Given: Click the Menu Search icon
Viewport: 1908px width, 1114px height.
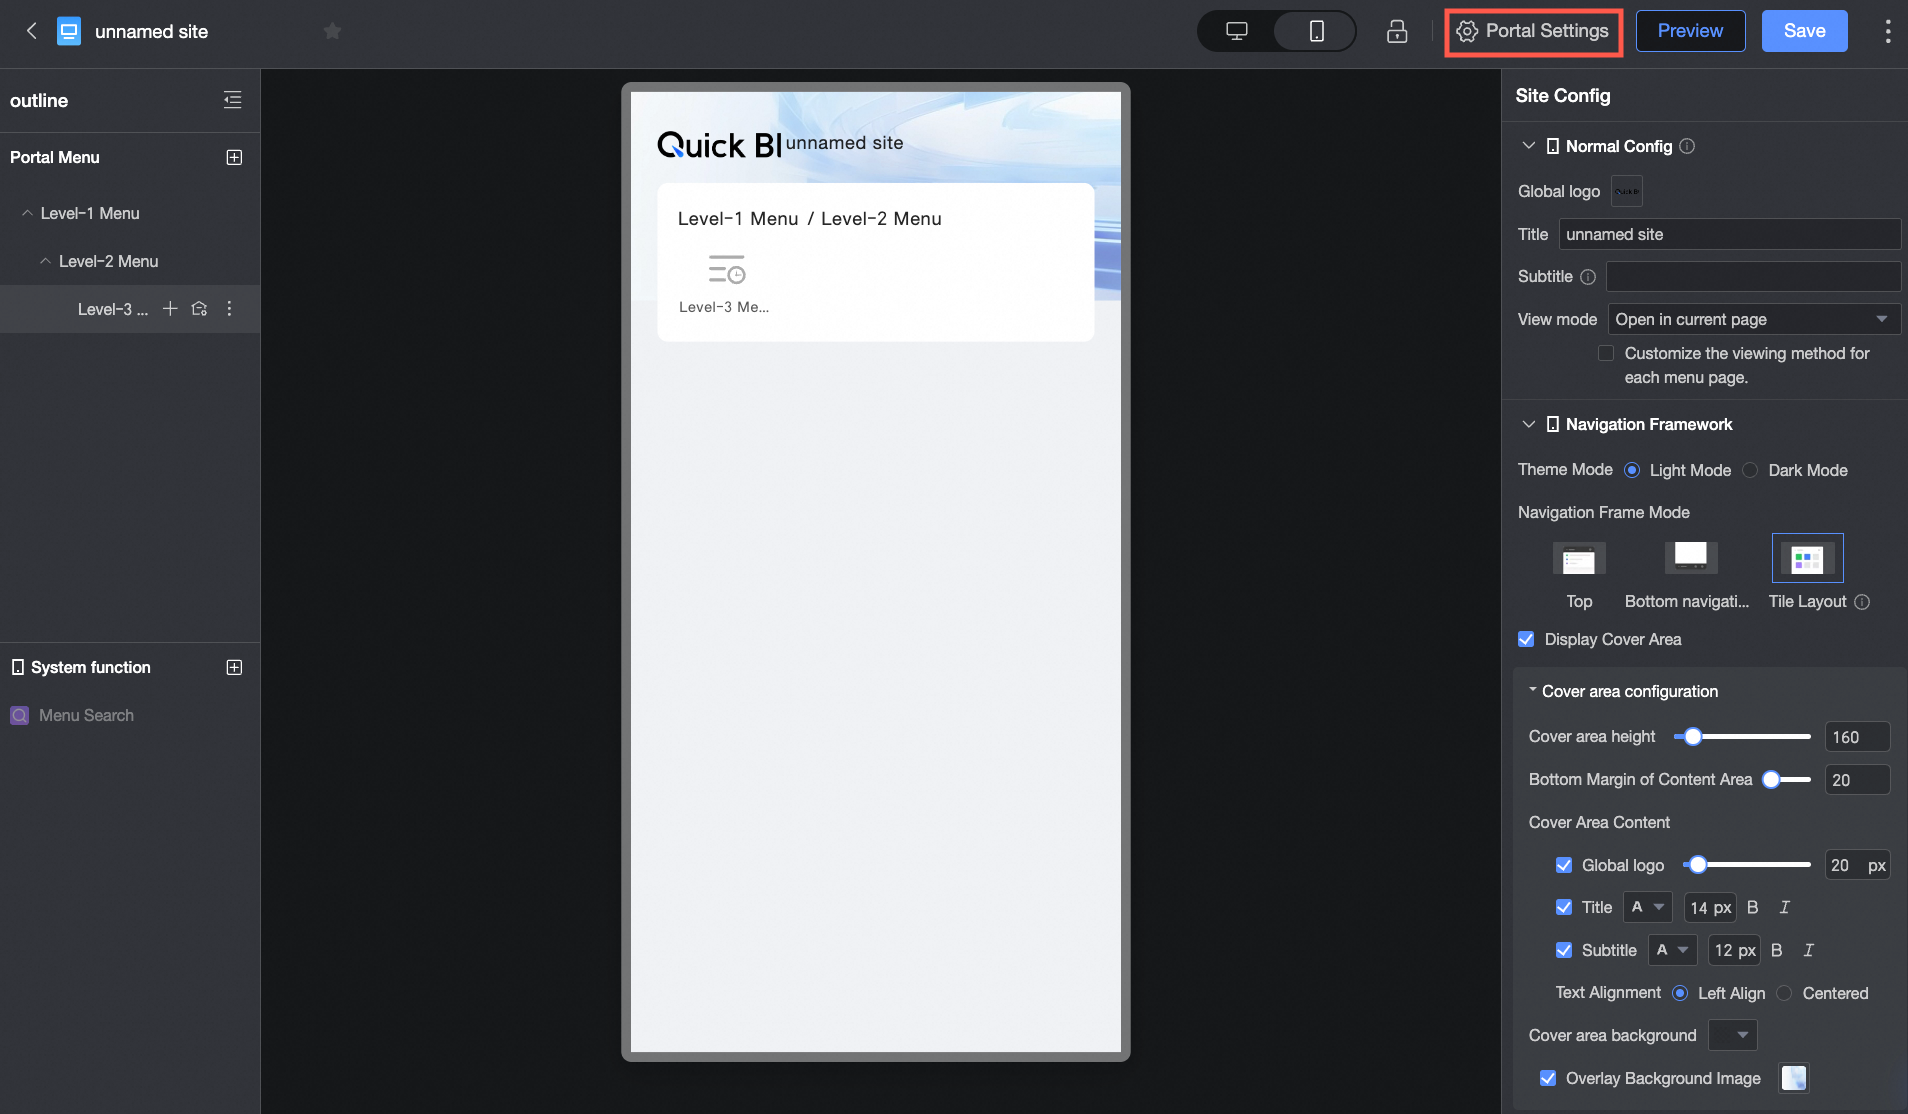Looking at the screenshot, I should pos(19,715).
